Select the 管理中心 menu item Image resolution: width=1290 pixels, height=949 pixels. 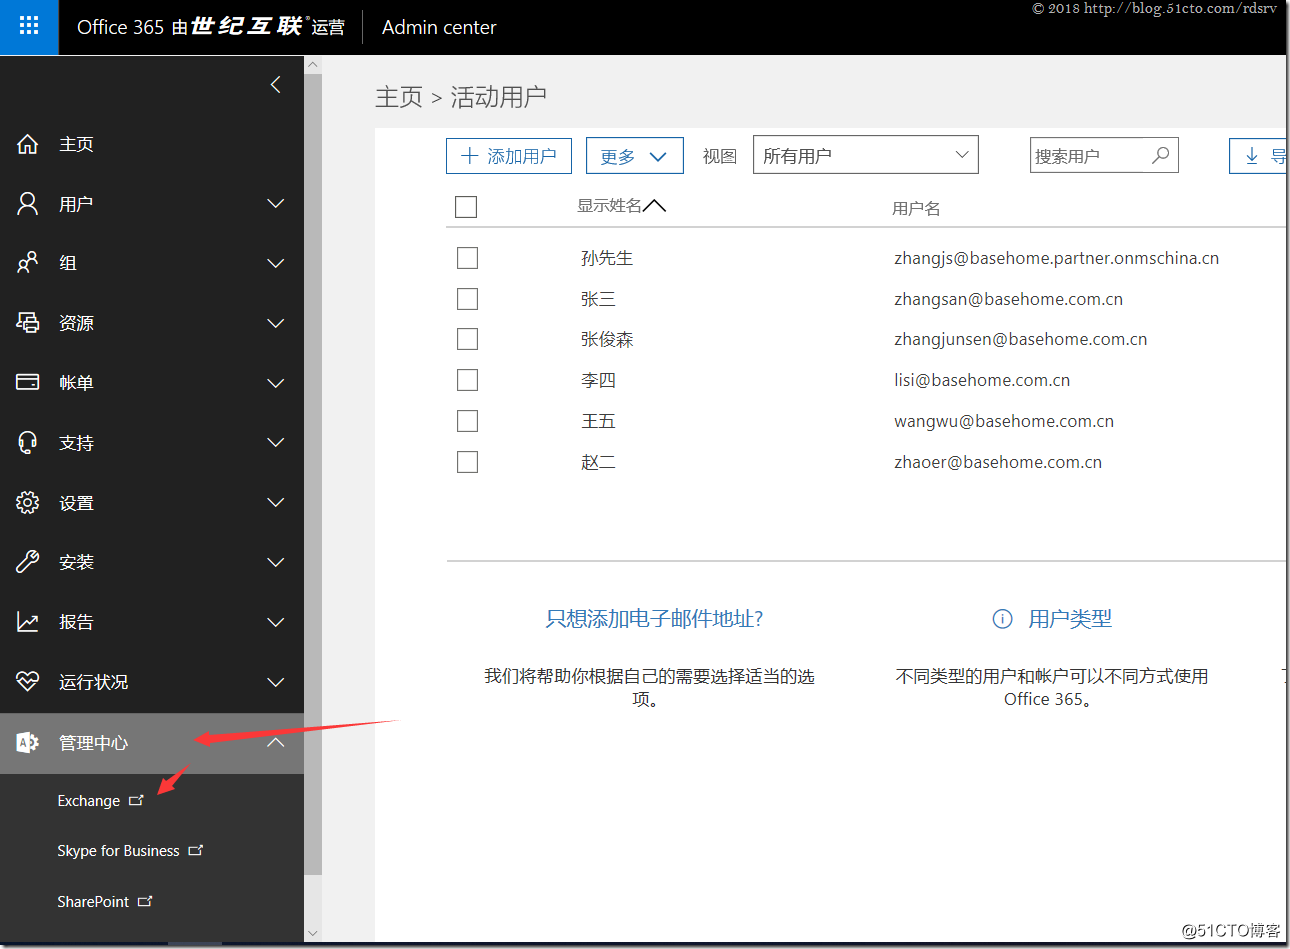click(x=152, y=743)
